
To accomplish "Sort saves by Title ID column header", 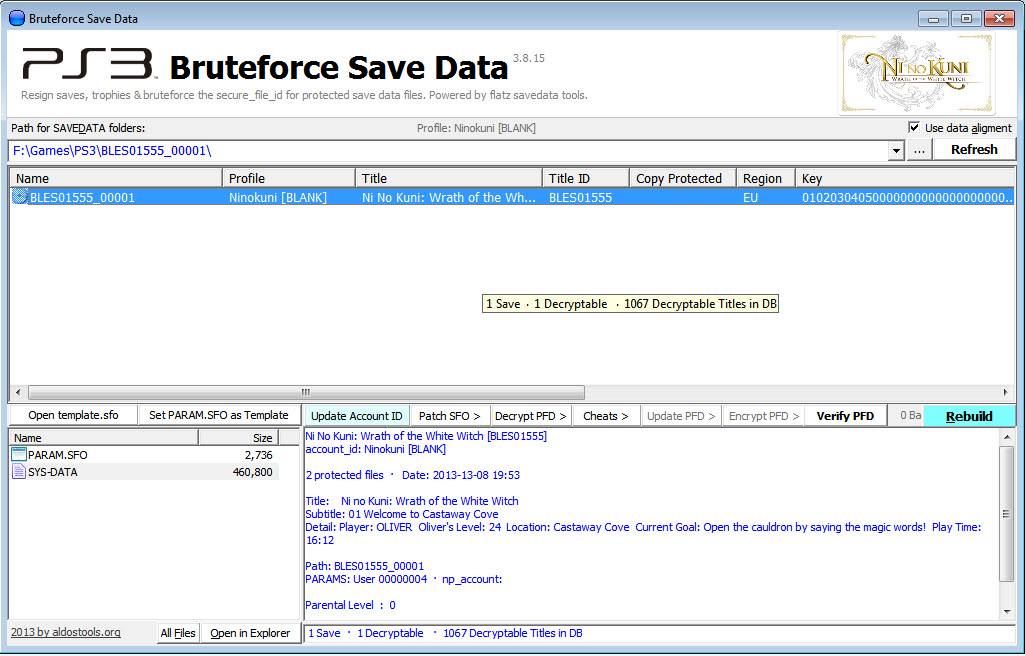I will [x=586, y=178].
